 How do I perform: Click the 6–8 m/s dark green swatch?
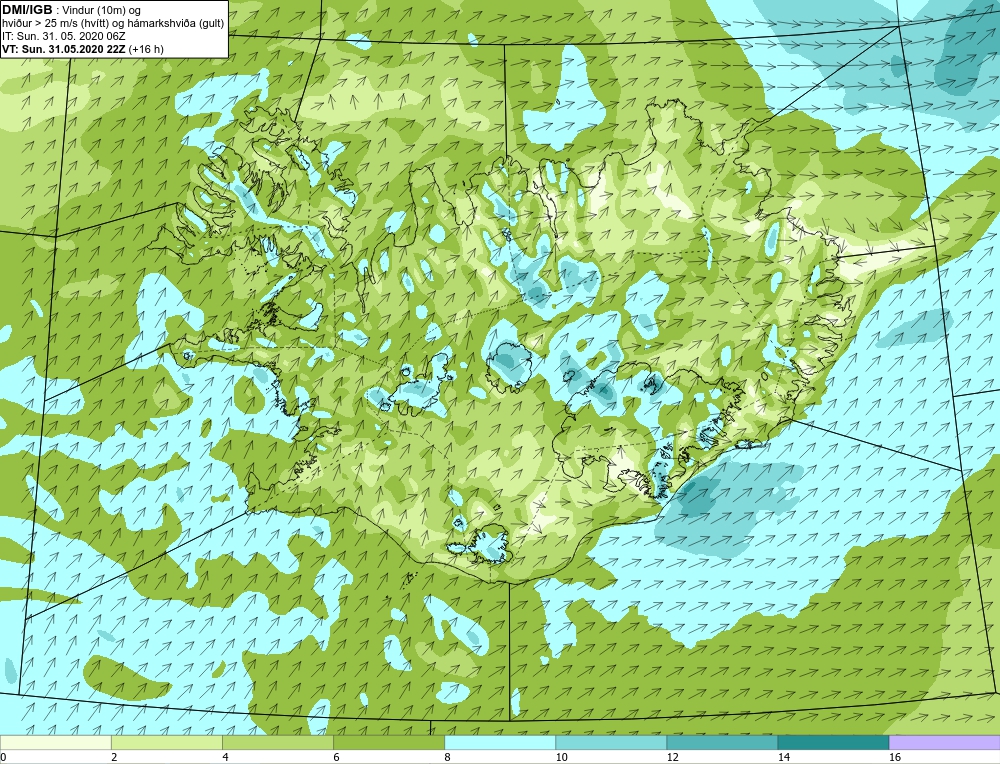pos(388,742)
